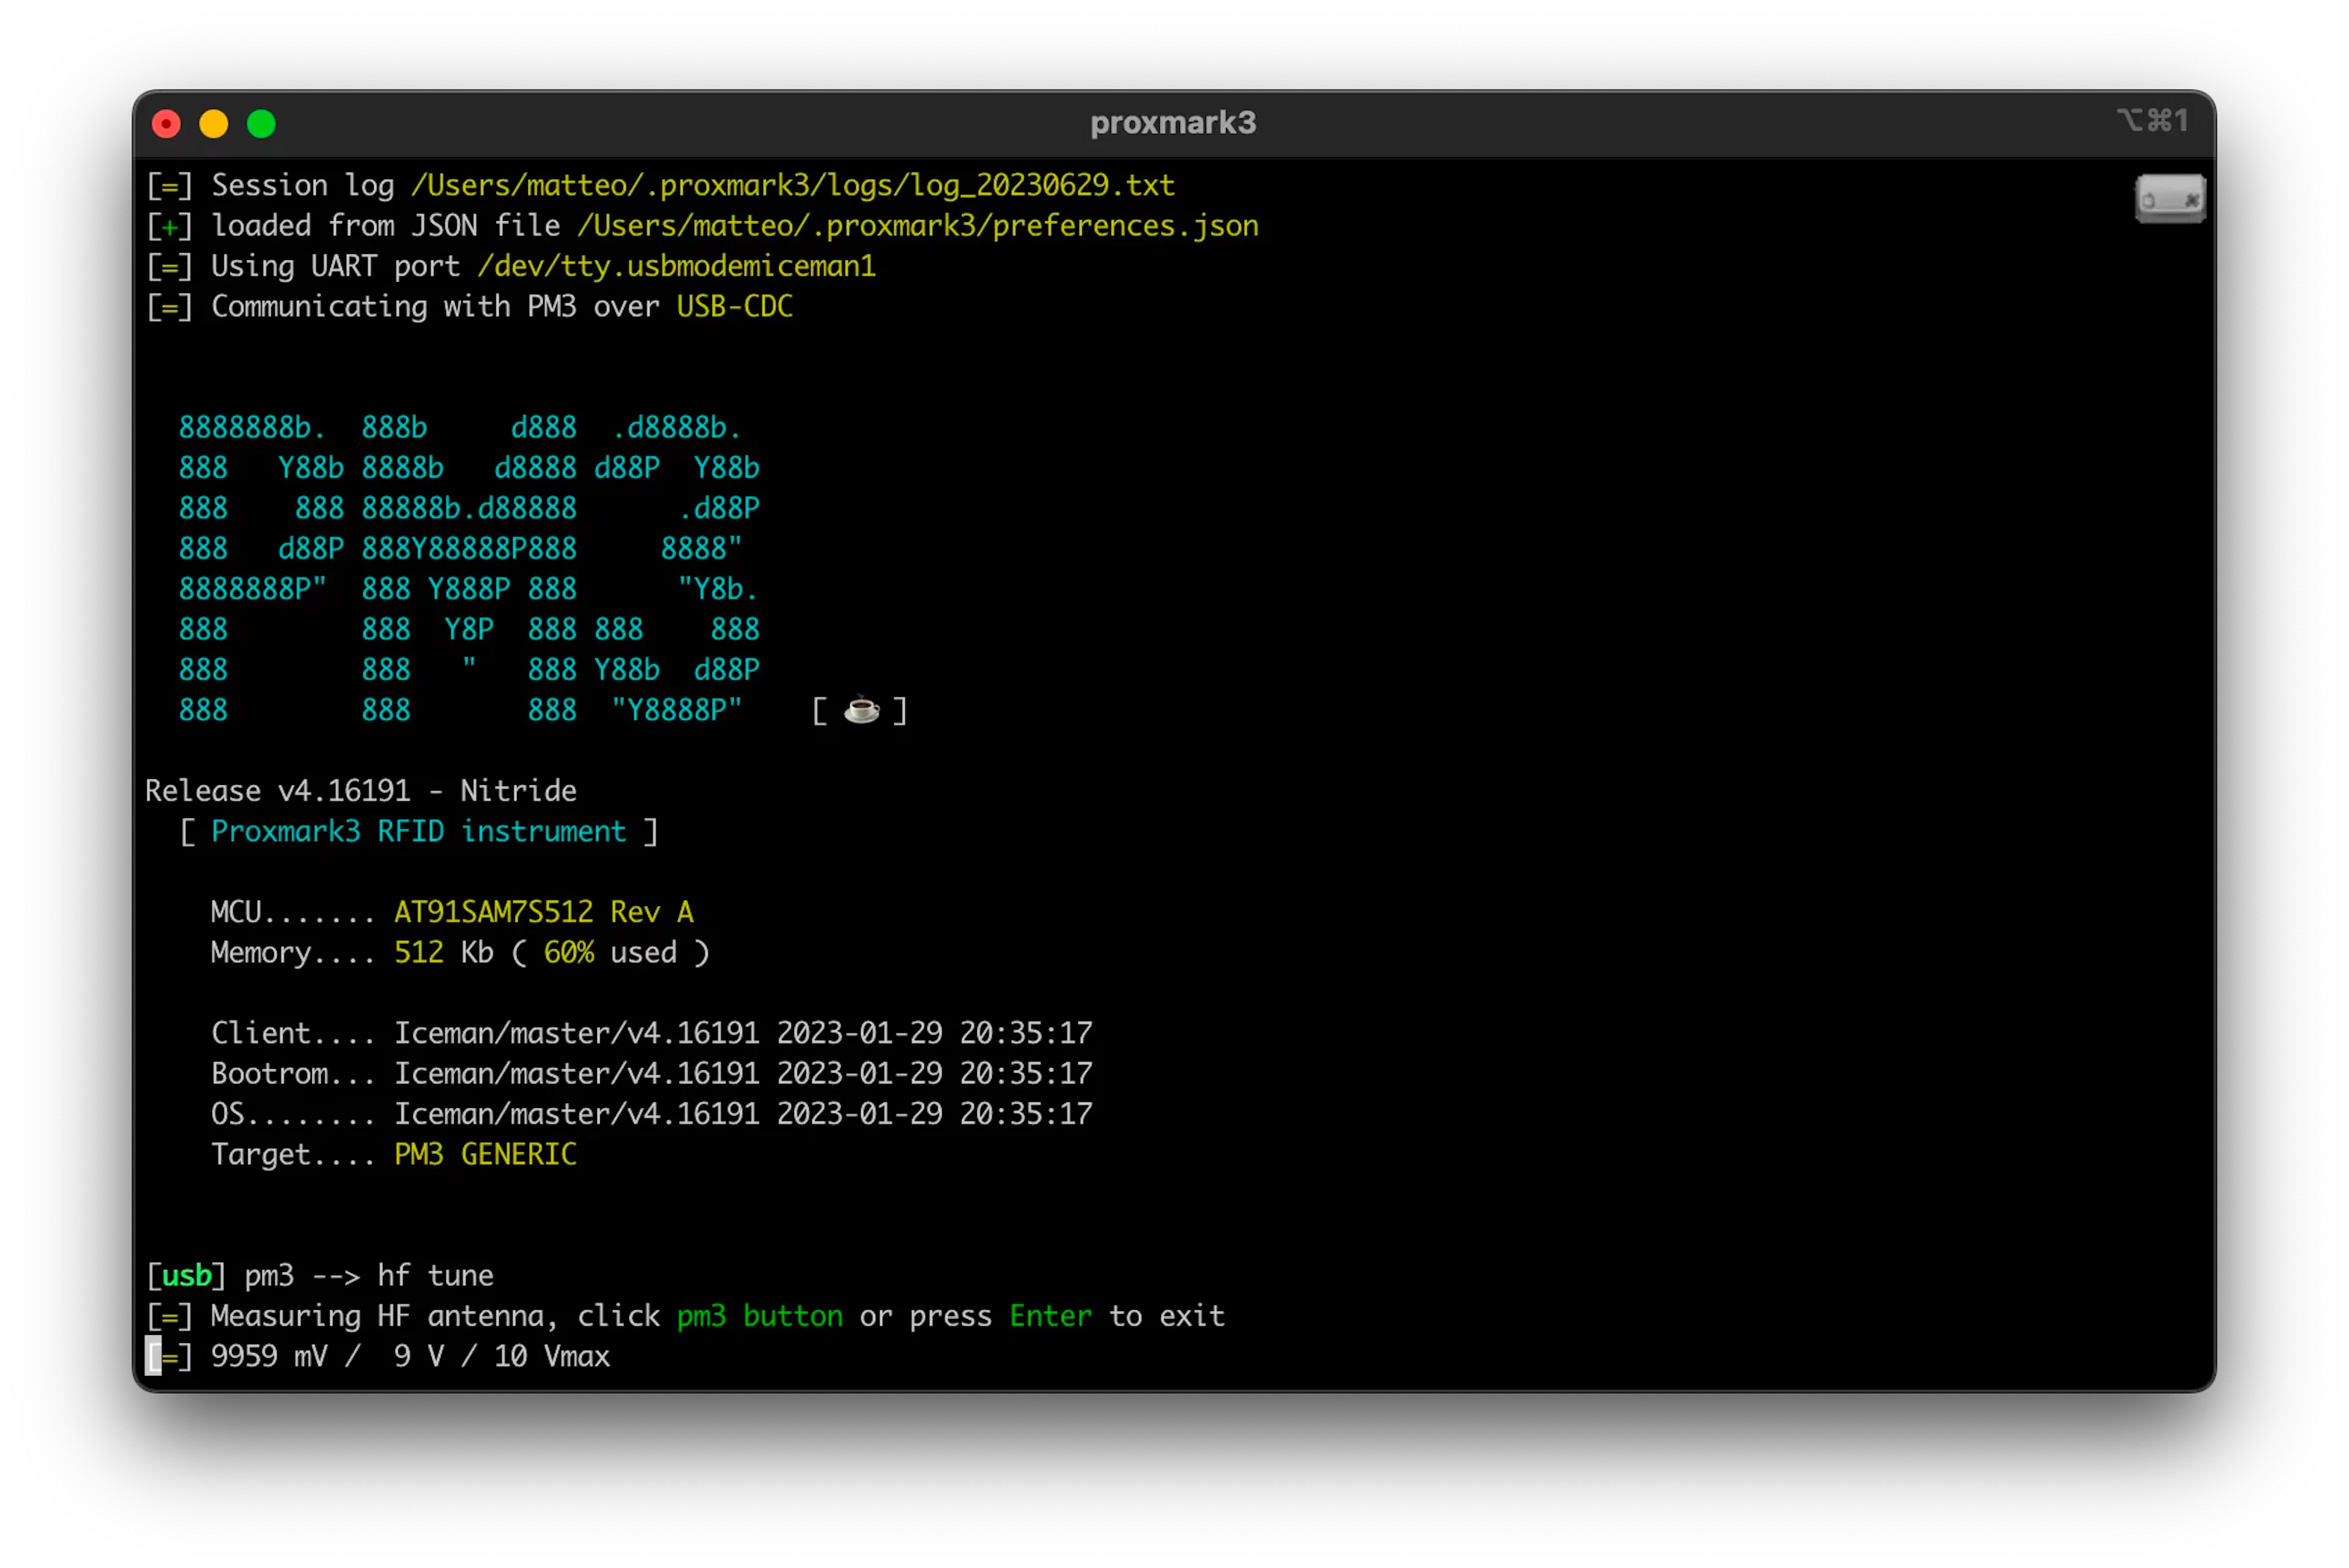Click the coffee cup emoji in brackets
The image size is (2349, 1568).
coord(862,710)
